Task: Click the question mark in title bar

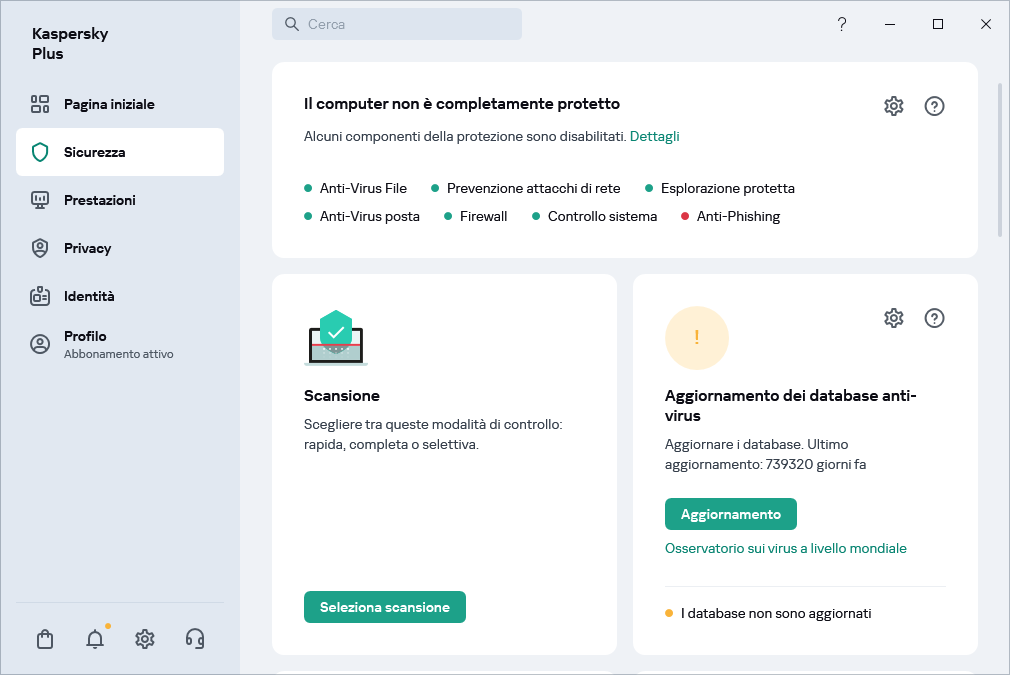Action: (842, 24)
